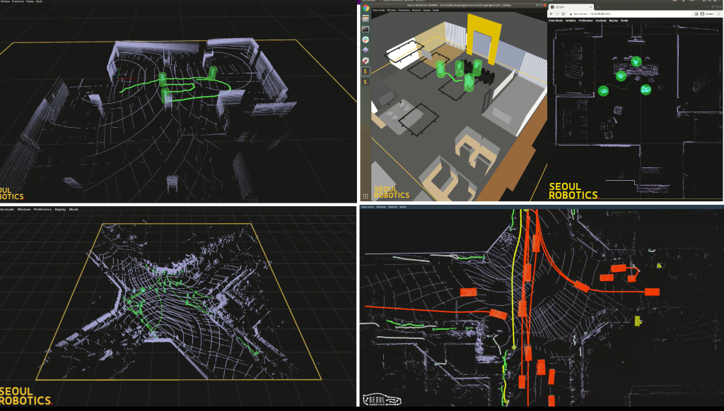Open Mode menu in bottom-left intersection window
Screen dimensions: 724x411
tap(73, 209)
